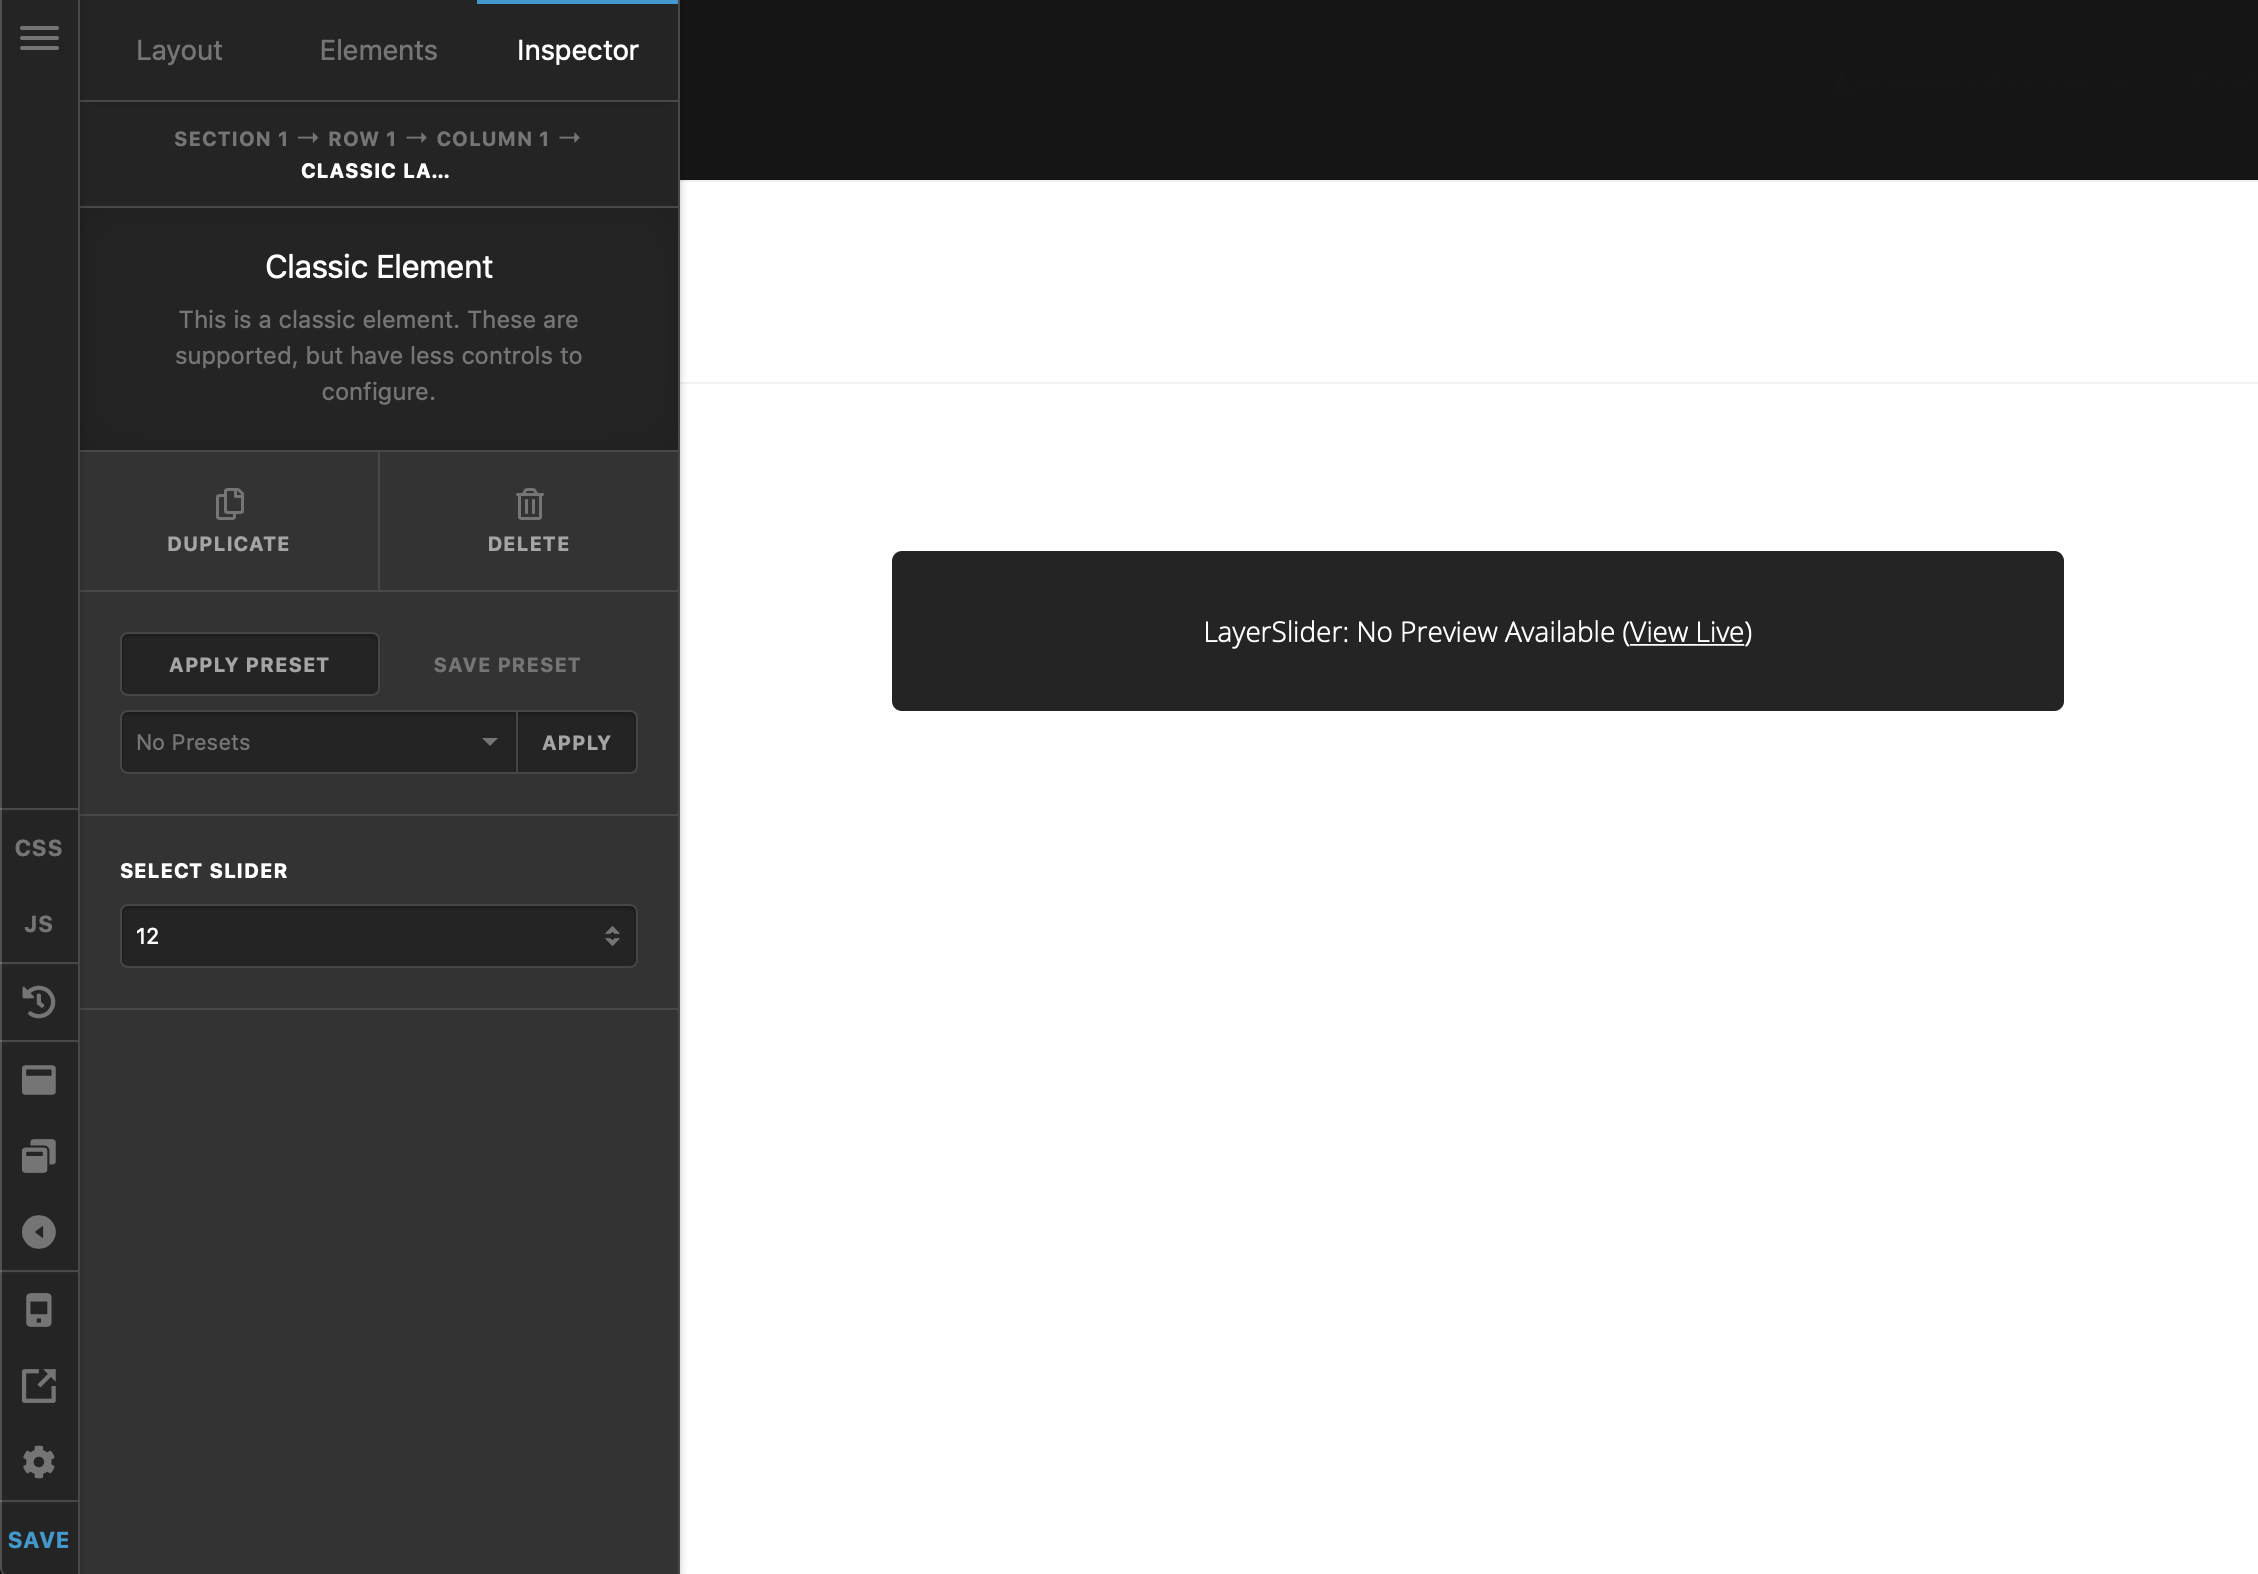The width and height of the screenshot is (2258, 1574).
Task: Delete the Classic Element
Action: tap(529, 520)
